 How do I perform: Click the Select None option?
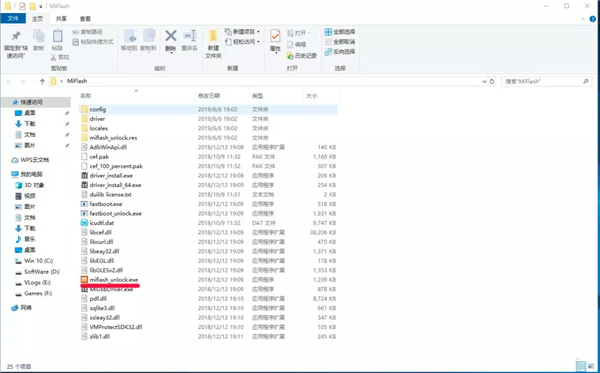(340, 42)
